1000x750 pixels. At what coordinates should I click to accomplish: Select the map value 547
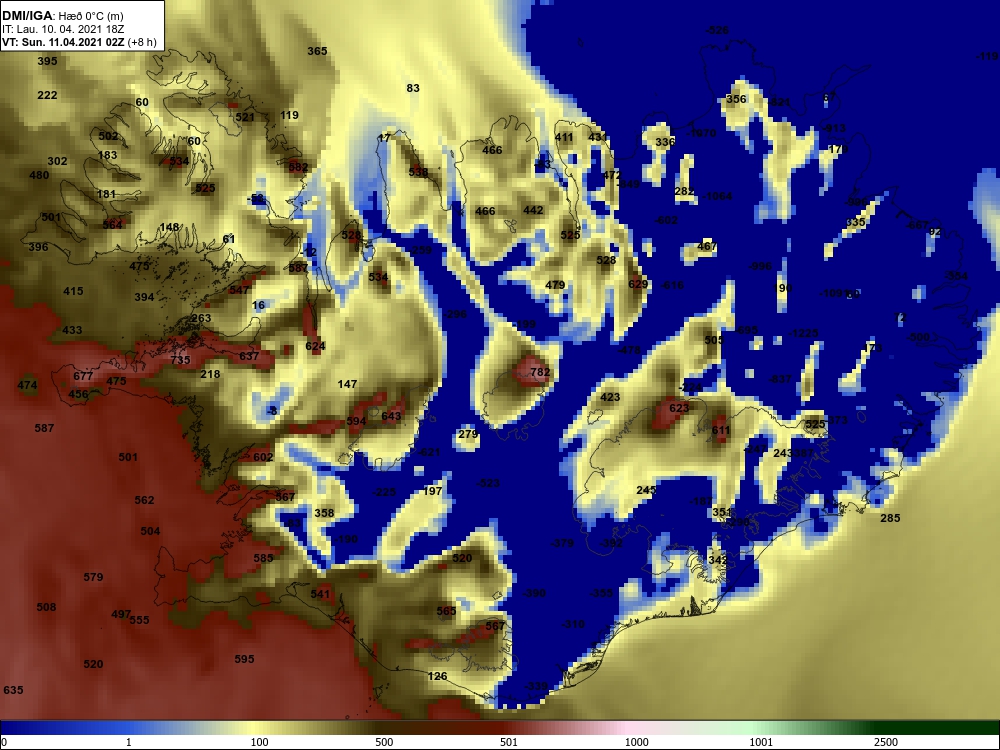239,290
